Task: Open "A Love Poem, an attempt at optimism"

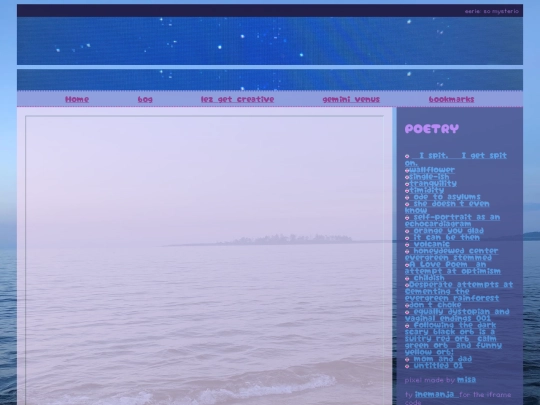Action: (x=453, y=268)
